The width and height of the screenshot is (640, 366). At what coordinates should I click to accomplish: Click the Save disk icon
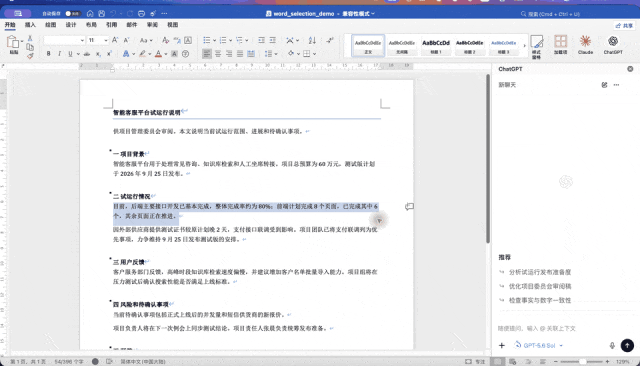tap(102, 13)
